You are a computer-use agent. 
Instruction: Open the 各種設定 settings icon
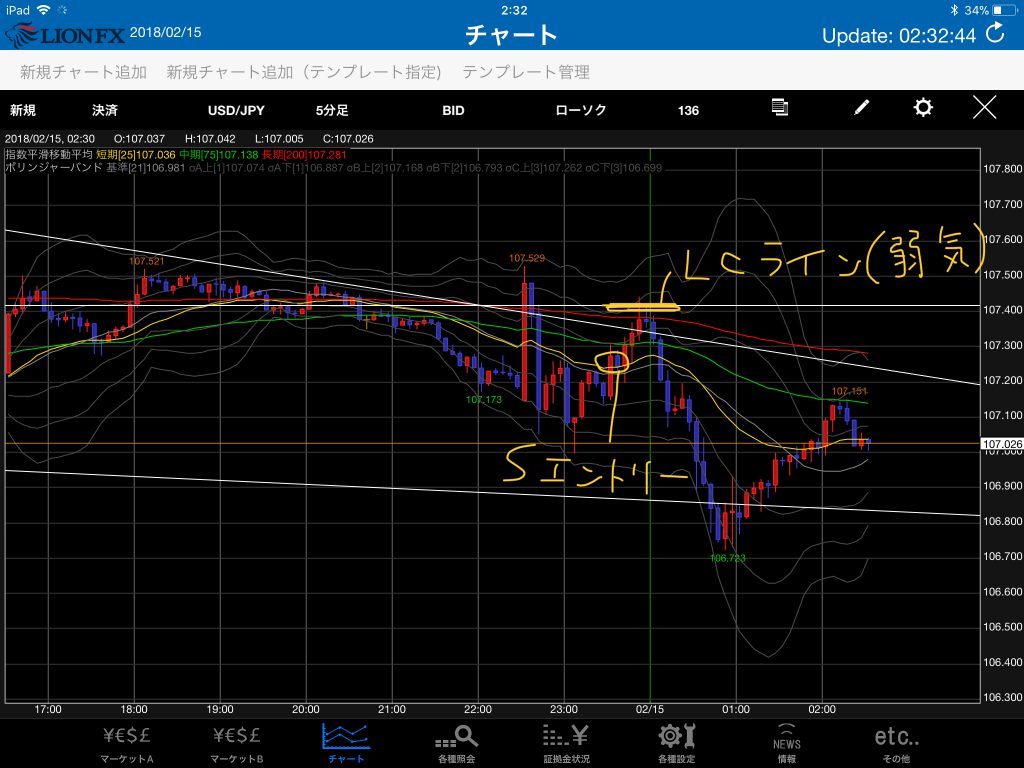point(677,743)
